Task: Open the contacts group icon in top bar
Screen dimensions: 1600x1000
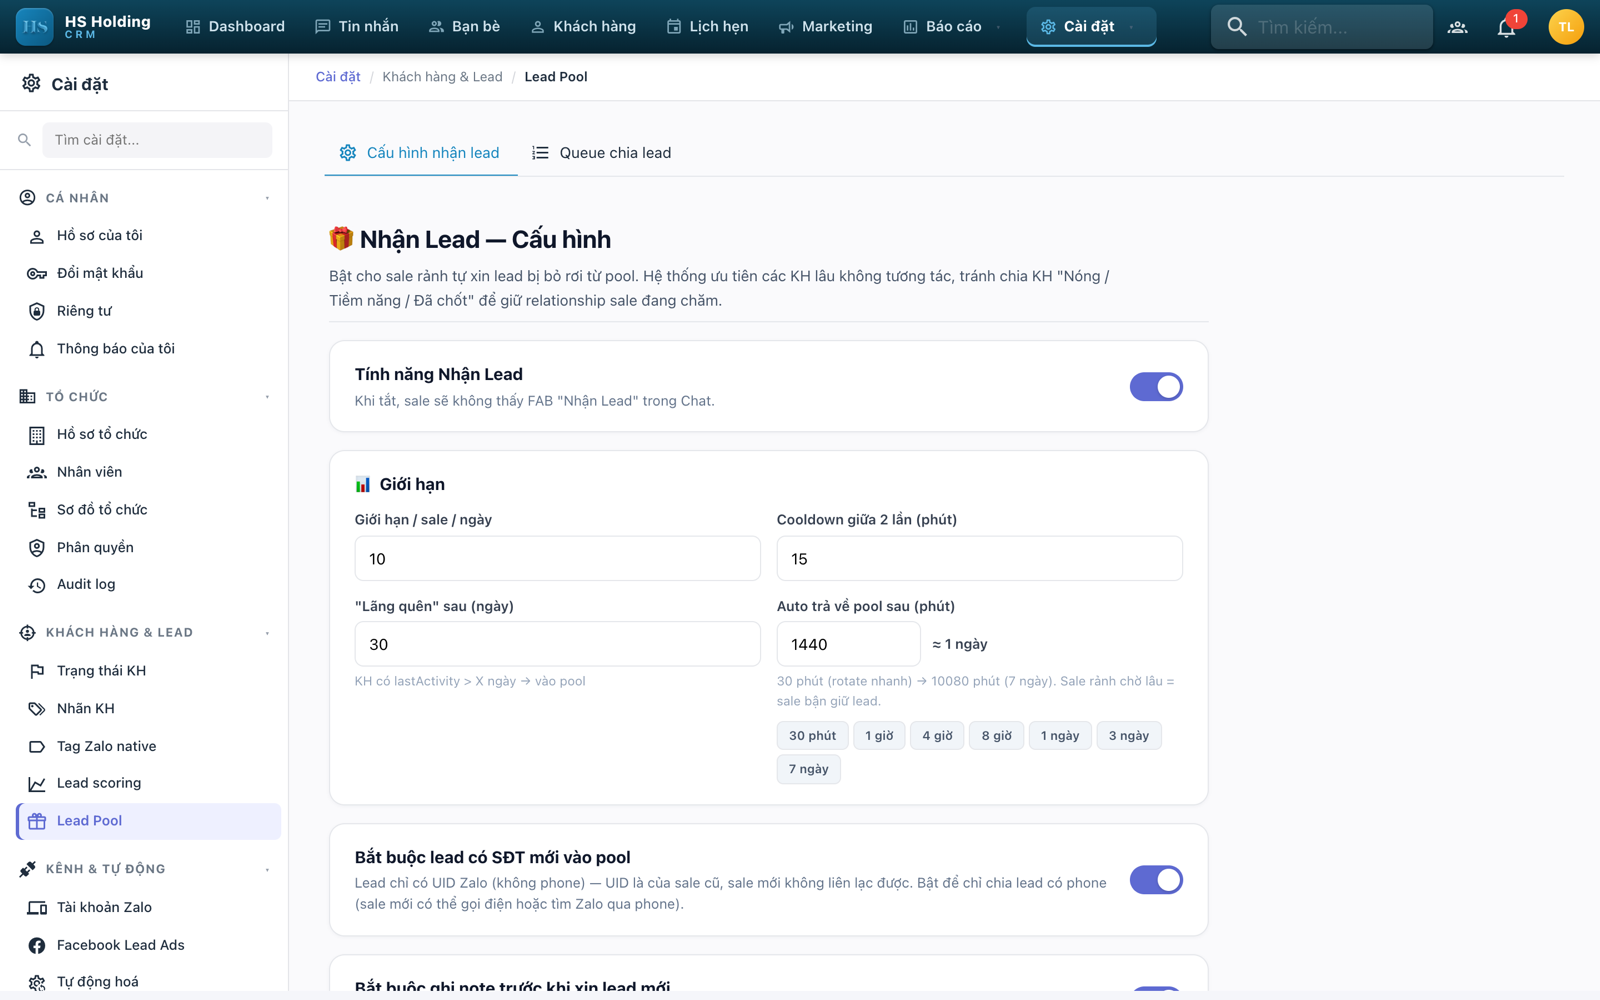Action: click(x=1457, y=27)
